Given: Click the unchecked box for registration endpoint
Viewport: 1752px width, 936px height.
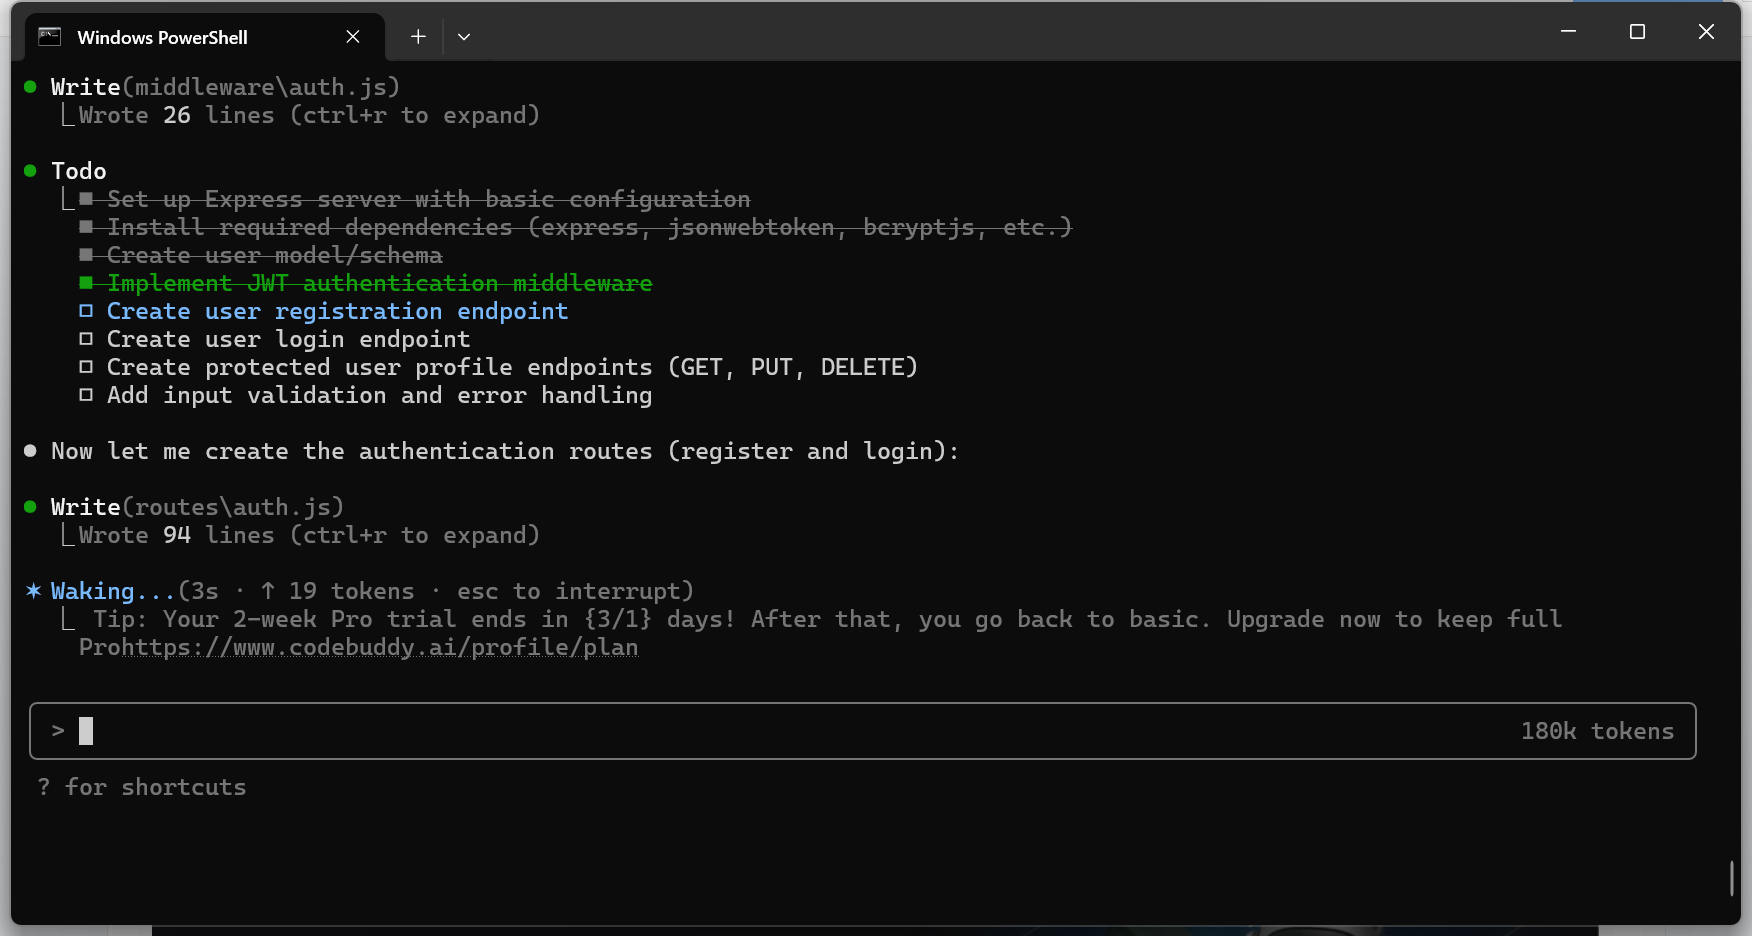Looking at the screenshot, I should 86,311.
